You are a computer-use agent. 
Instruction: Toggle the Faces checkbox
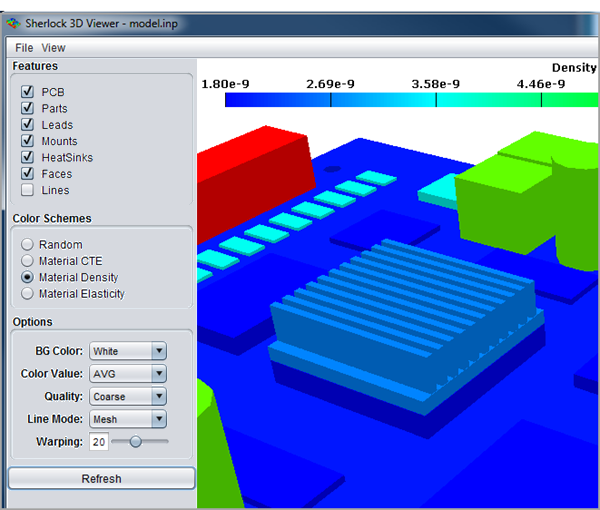pyautogui.click(x=28, y=173)
